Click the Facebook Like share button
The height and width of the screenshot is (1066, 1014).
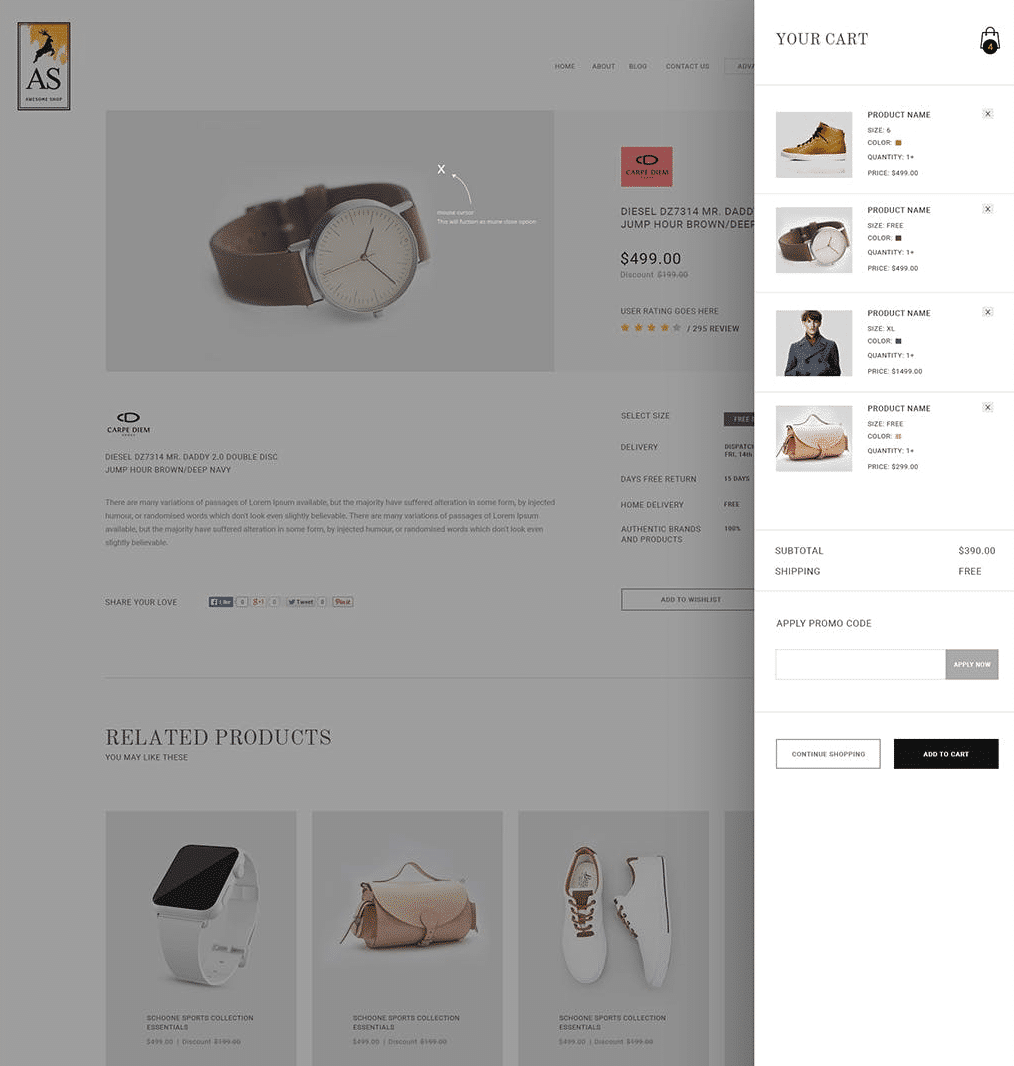coord(221,602)
